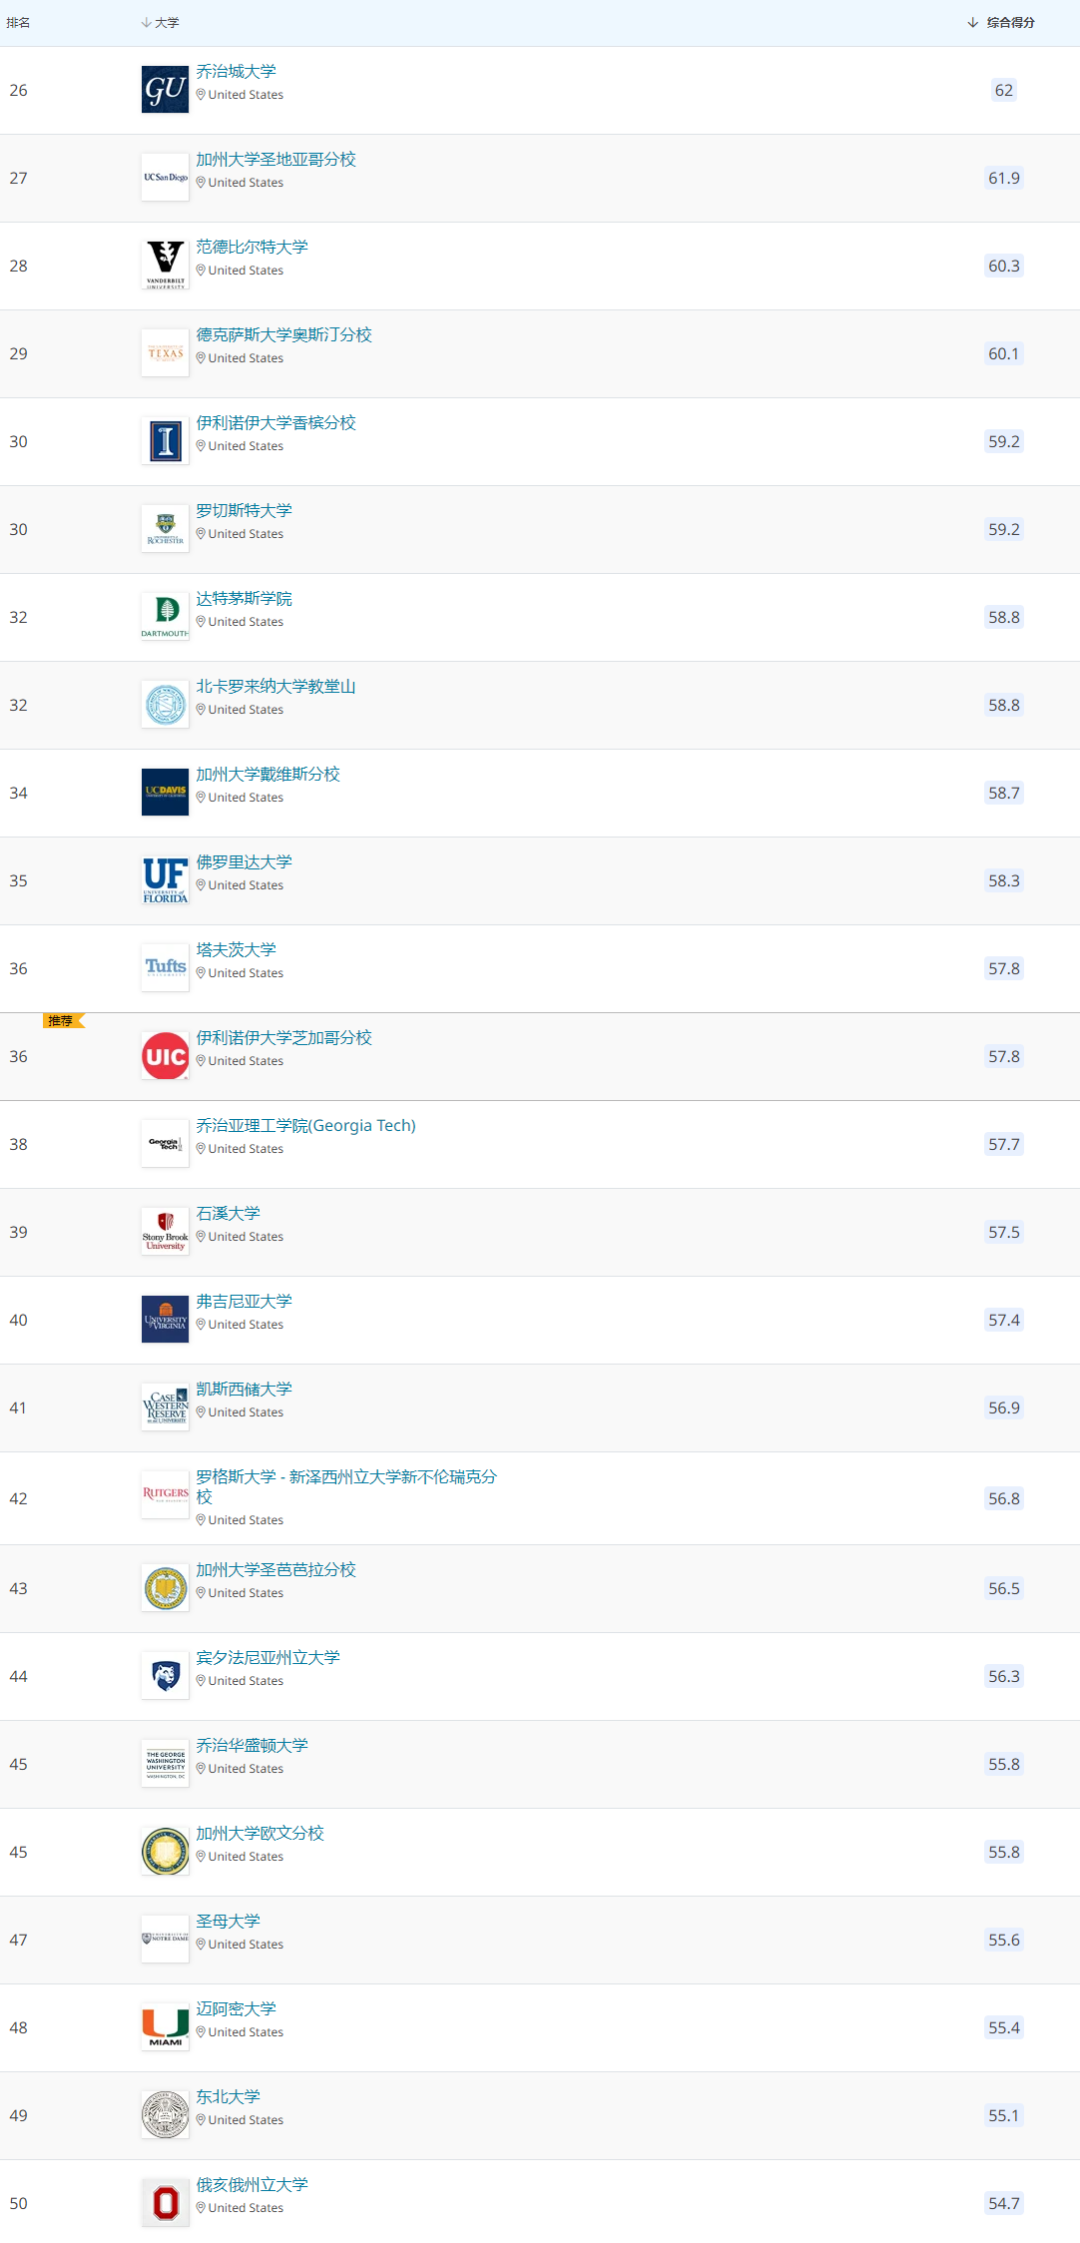Click the Dartmouth green tree logo
This screenshot has height=2243, width=1080.
[165, 616]
